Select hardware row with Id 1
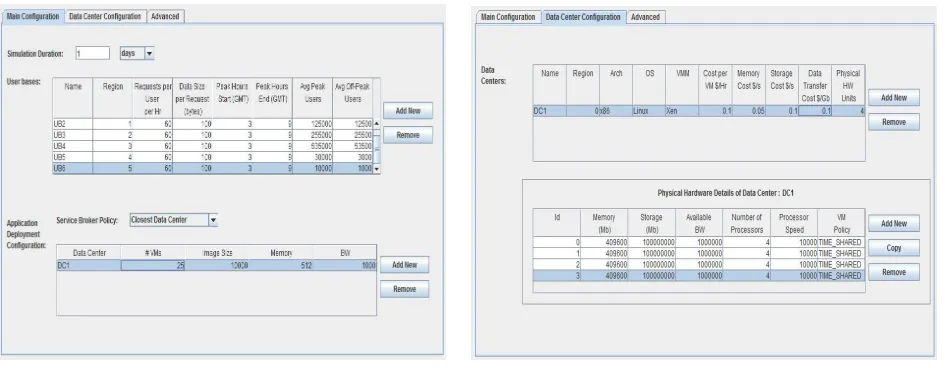946x368 pixels. (x=699, y=253)
